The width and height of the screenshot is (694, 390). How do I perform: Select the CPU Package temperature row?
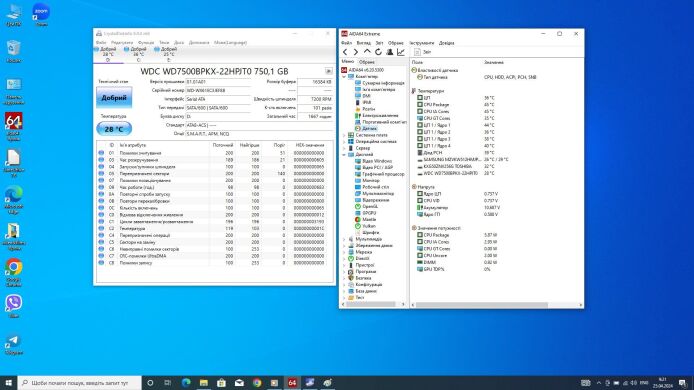point(456,105)
